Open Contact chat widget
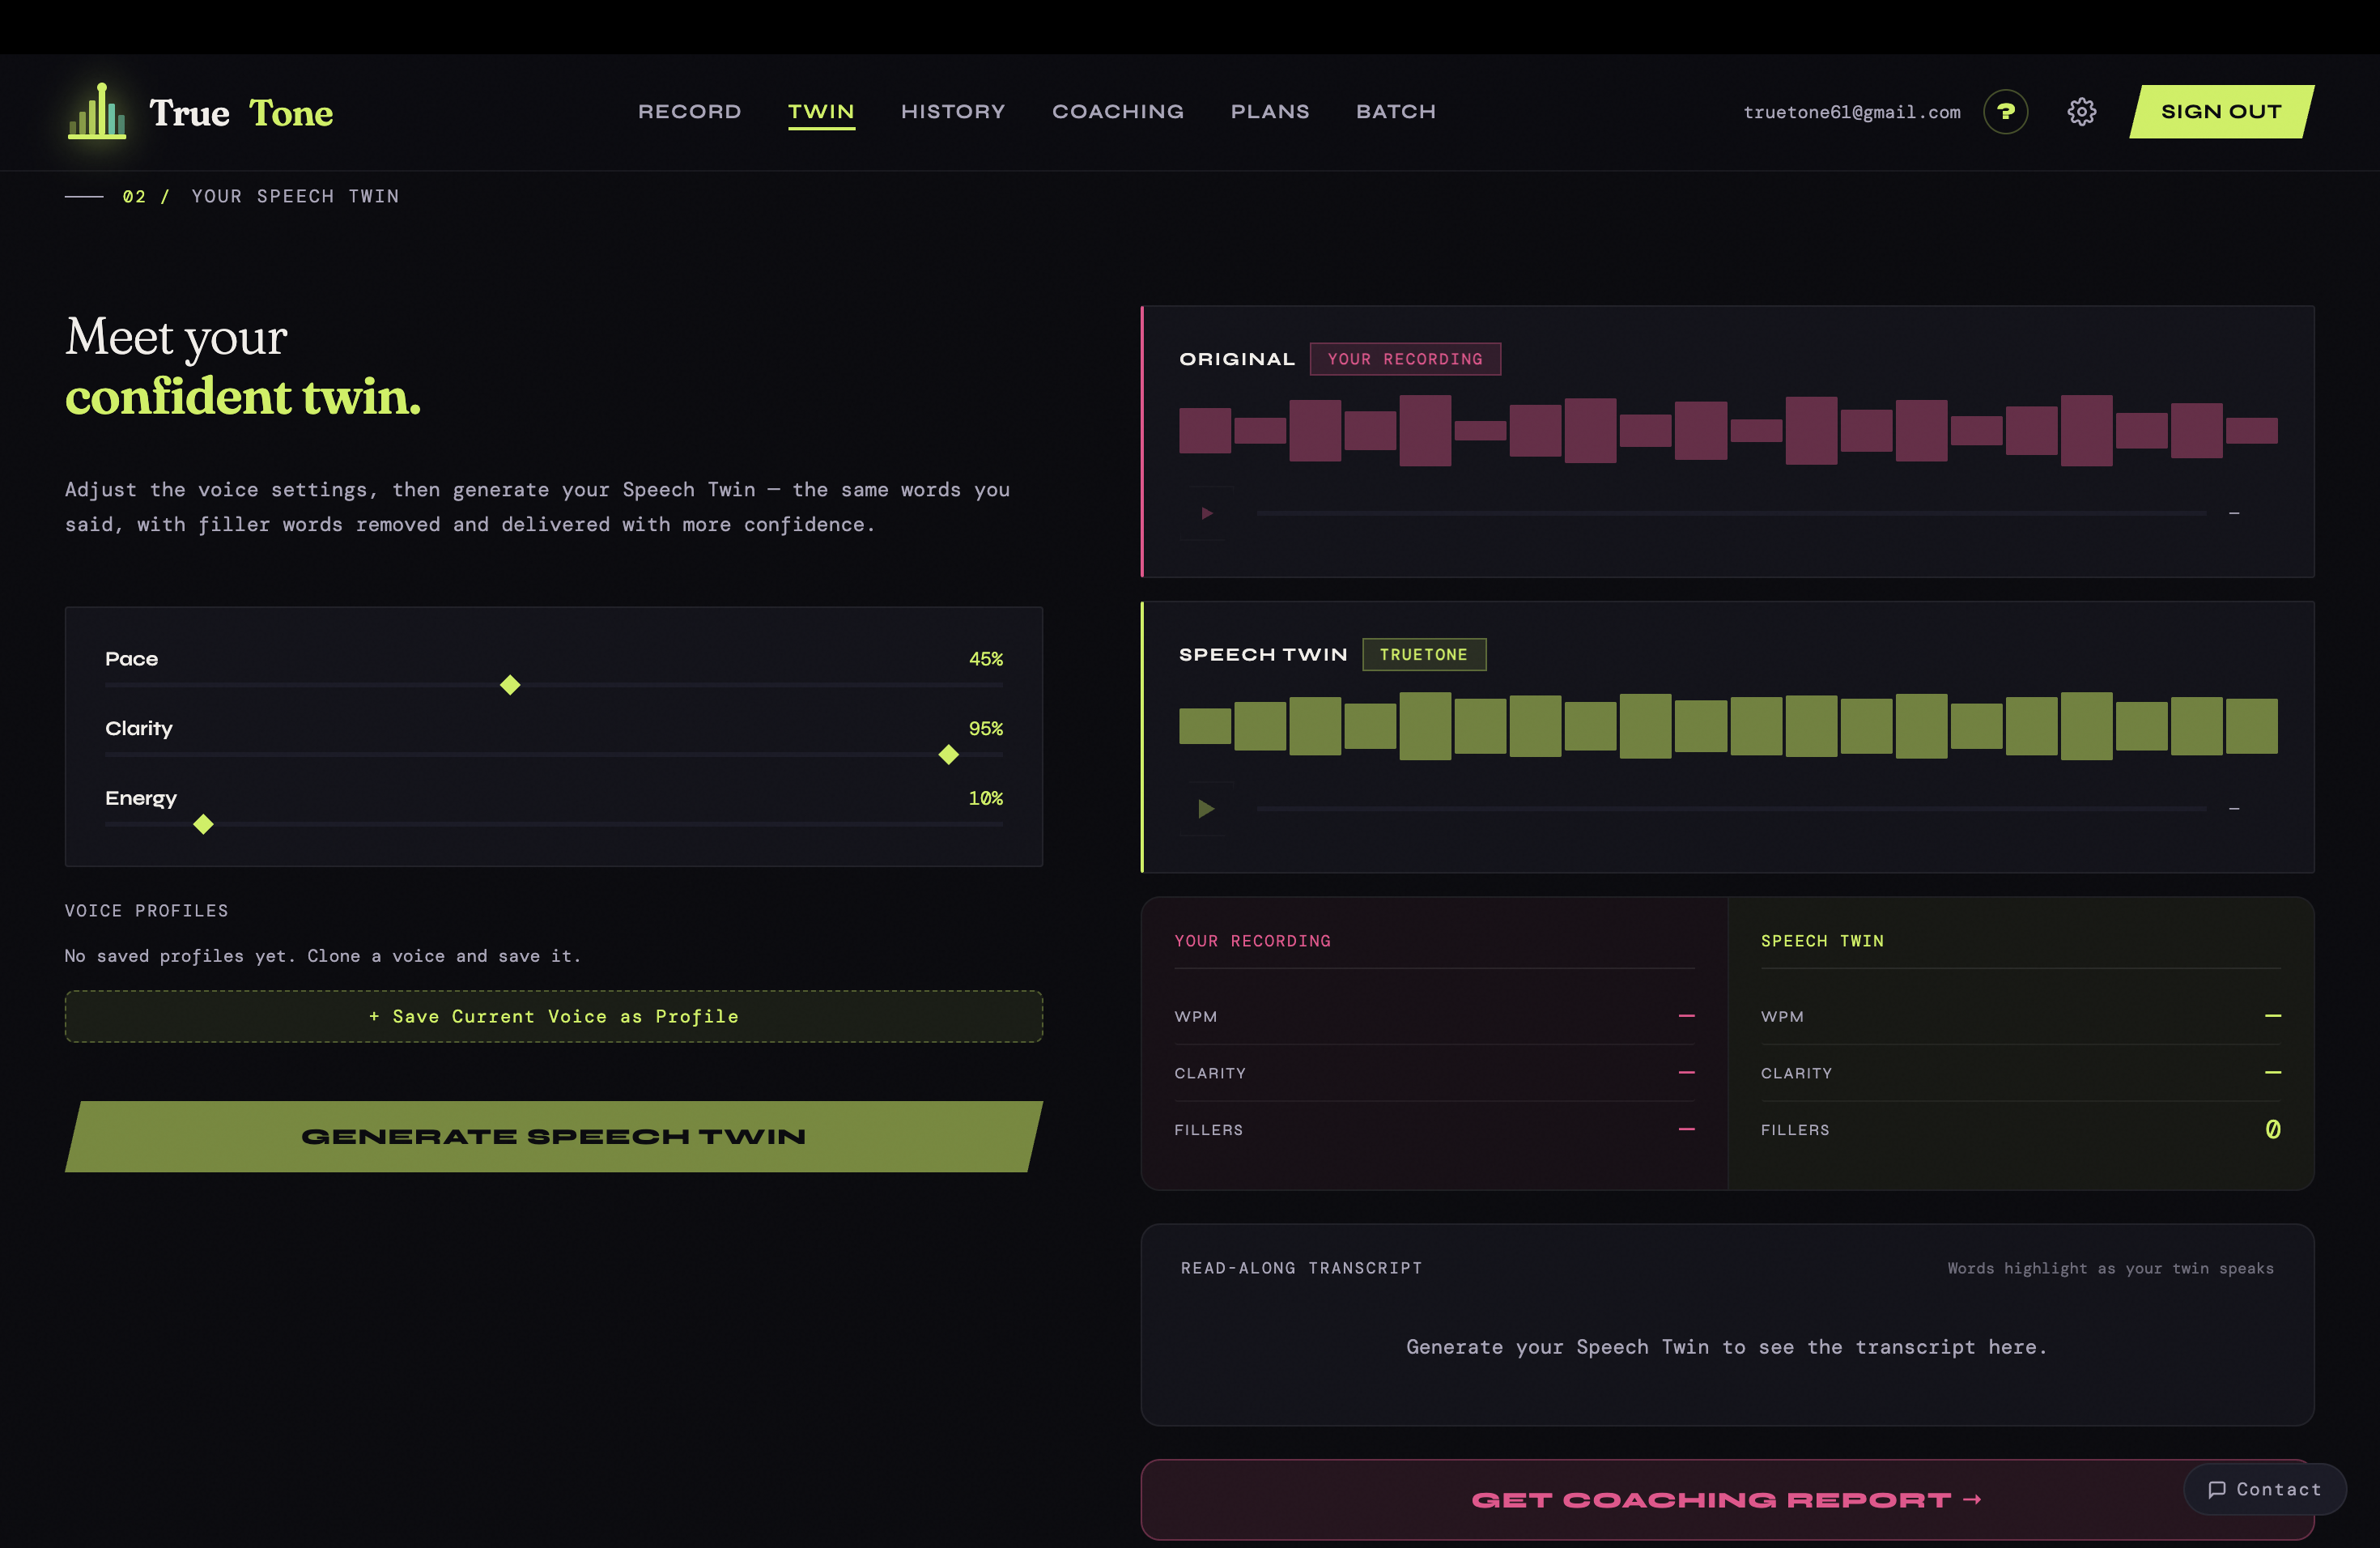The width and height of the screenshot is (2380, 1548). pyautogui.click(x=2264, y=1489)
